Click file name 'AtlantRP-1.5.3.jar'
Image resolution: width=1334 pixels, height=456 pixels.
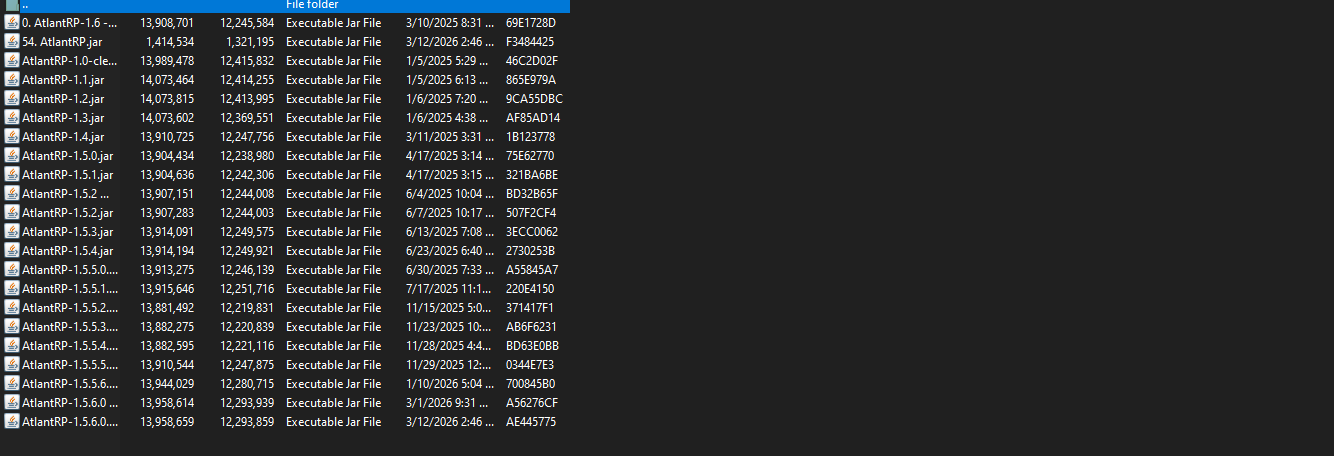(x=67, y=231)
